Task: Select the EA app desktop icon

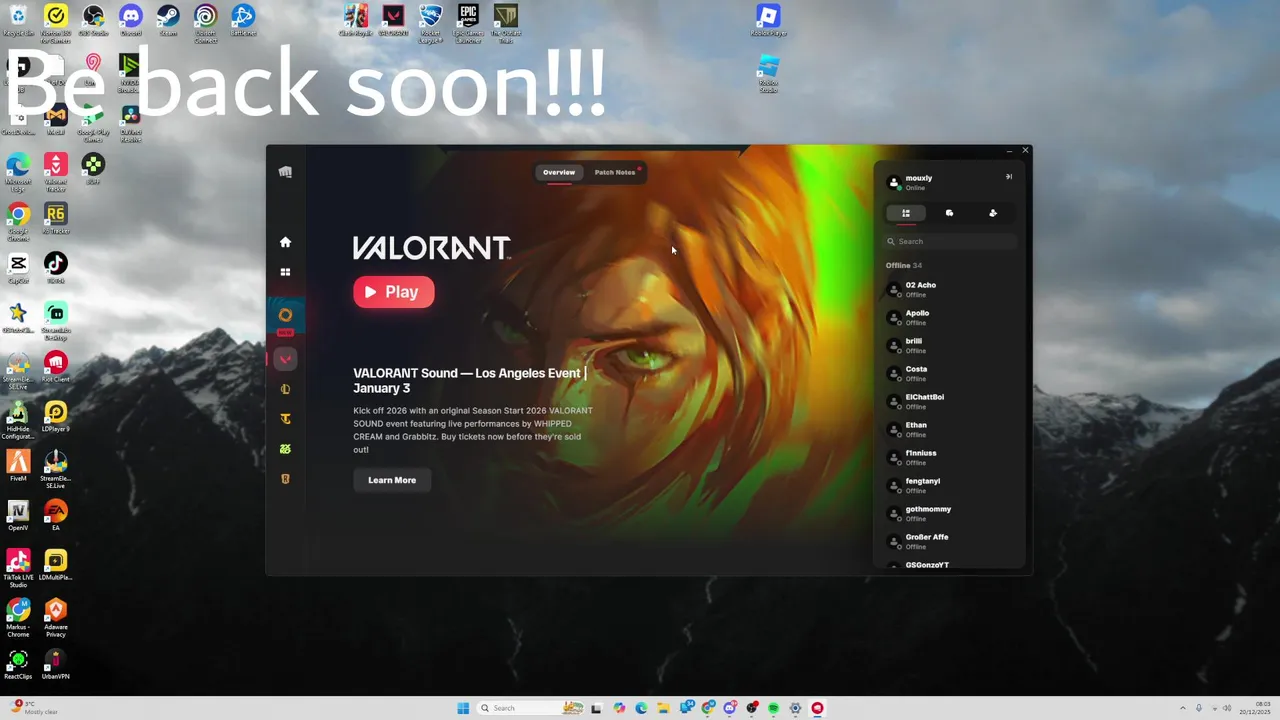Action: 56,515
